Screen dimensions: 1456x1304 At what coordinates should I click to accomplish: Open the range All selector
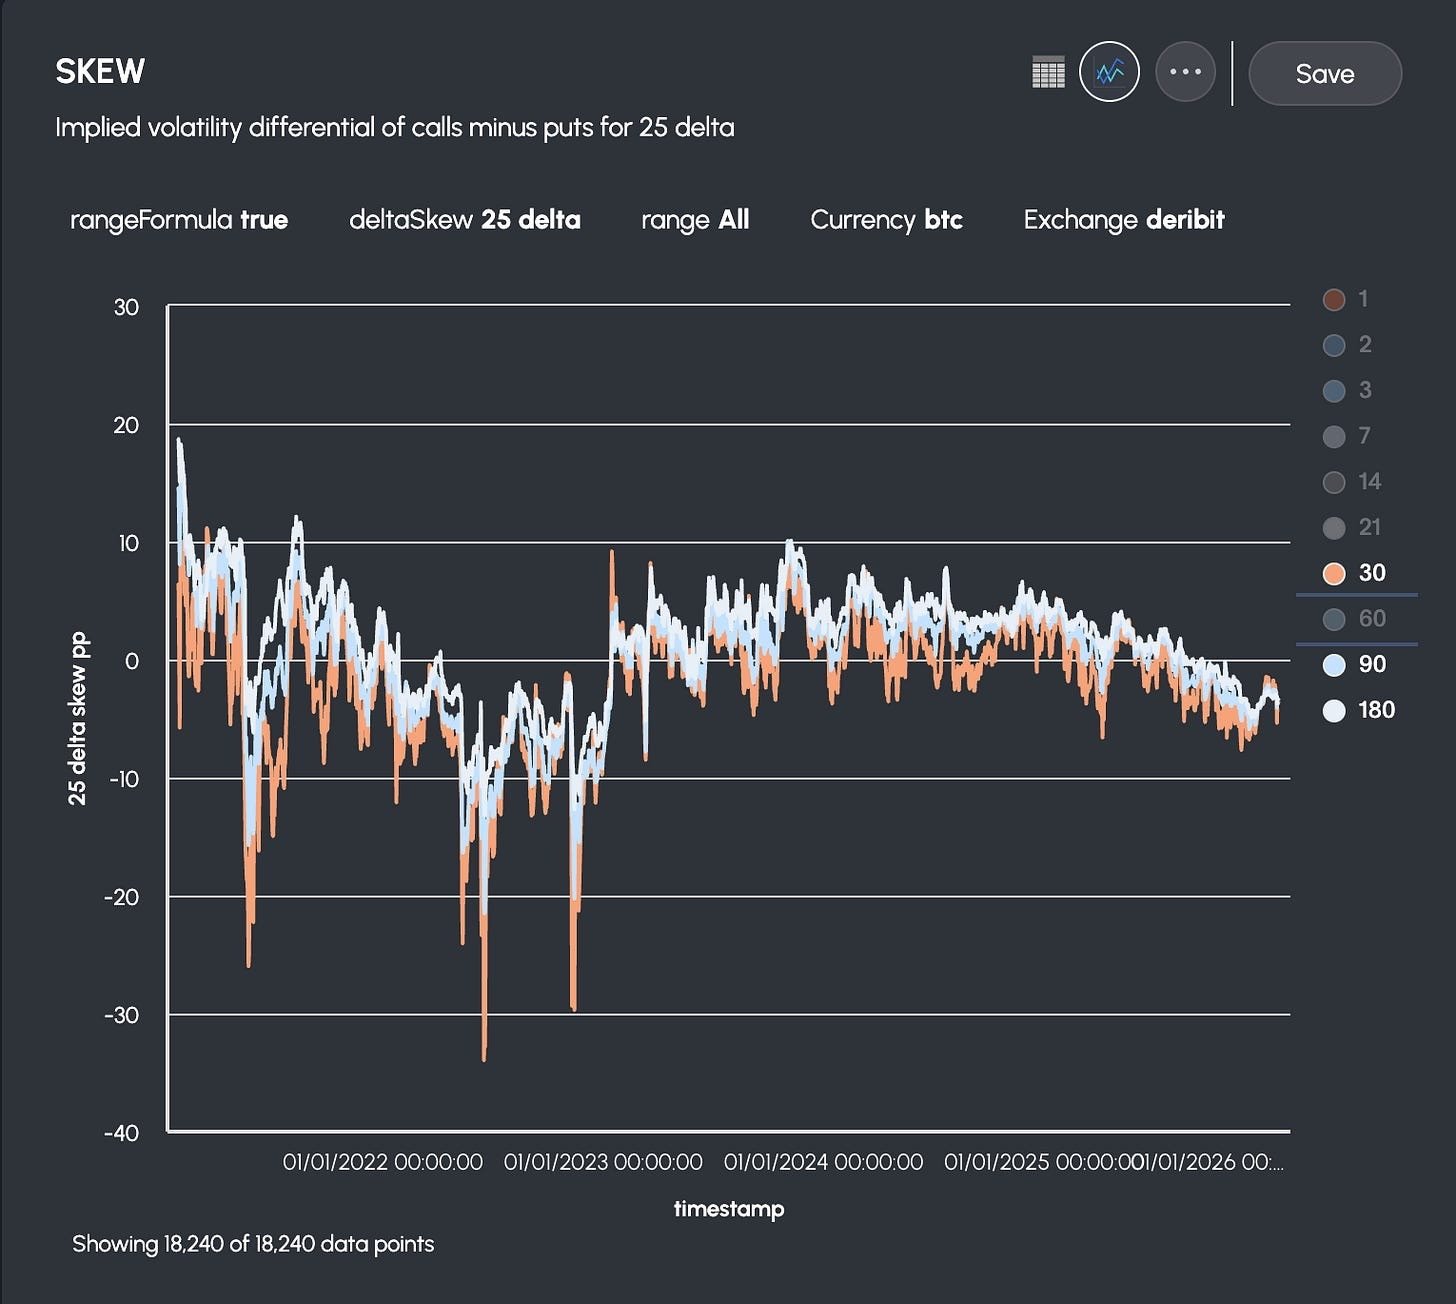tap(696, 220)
